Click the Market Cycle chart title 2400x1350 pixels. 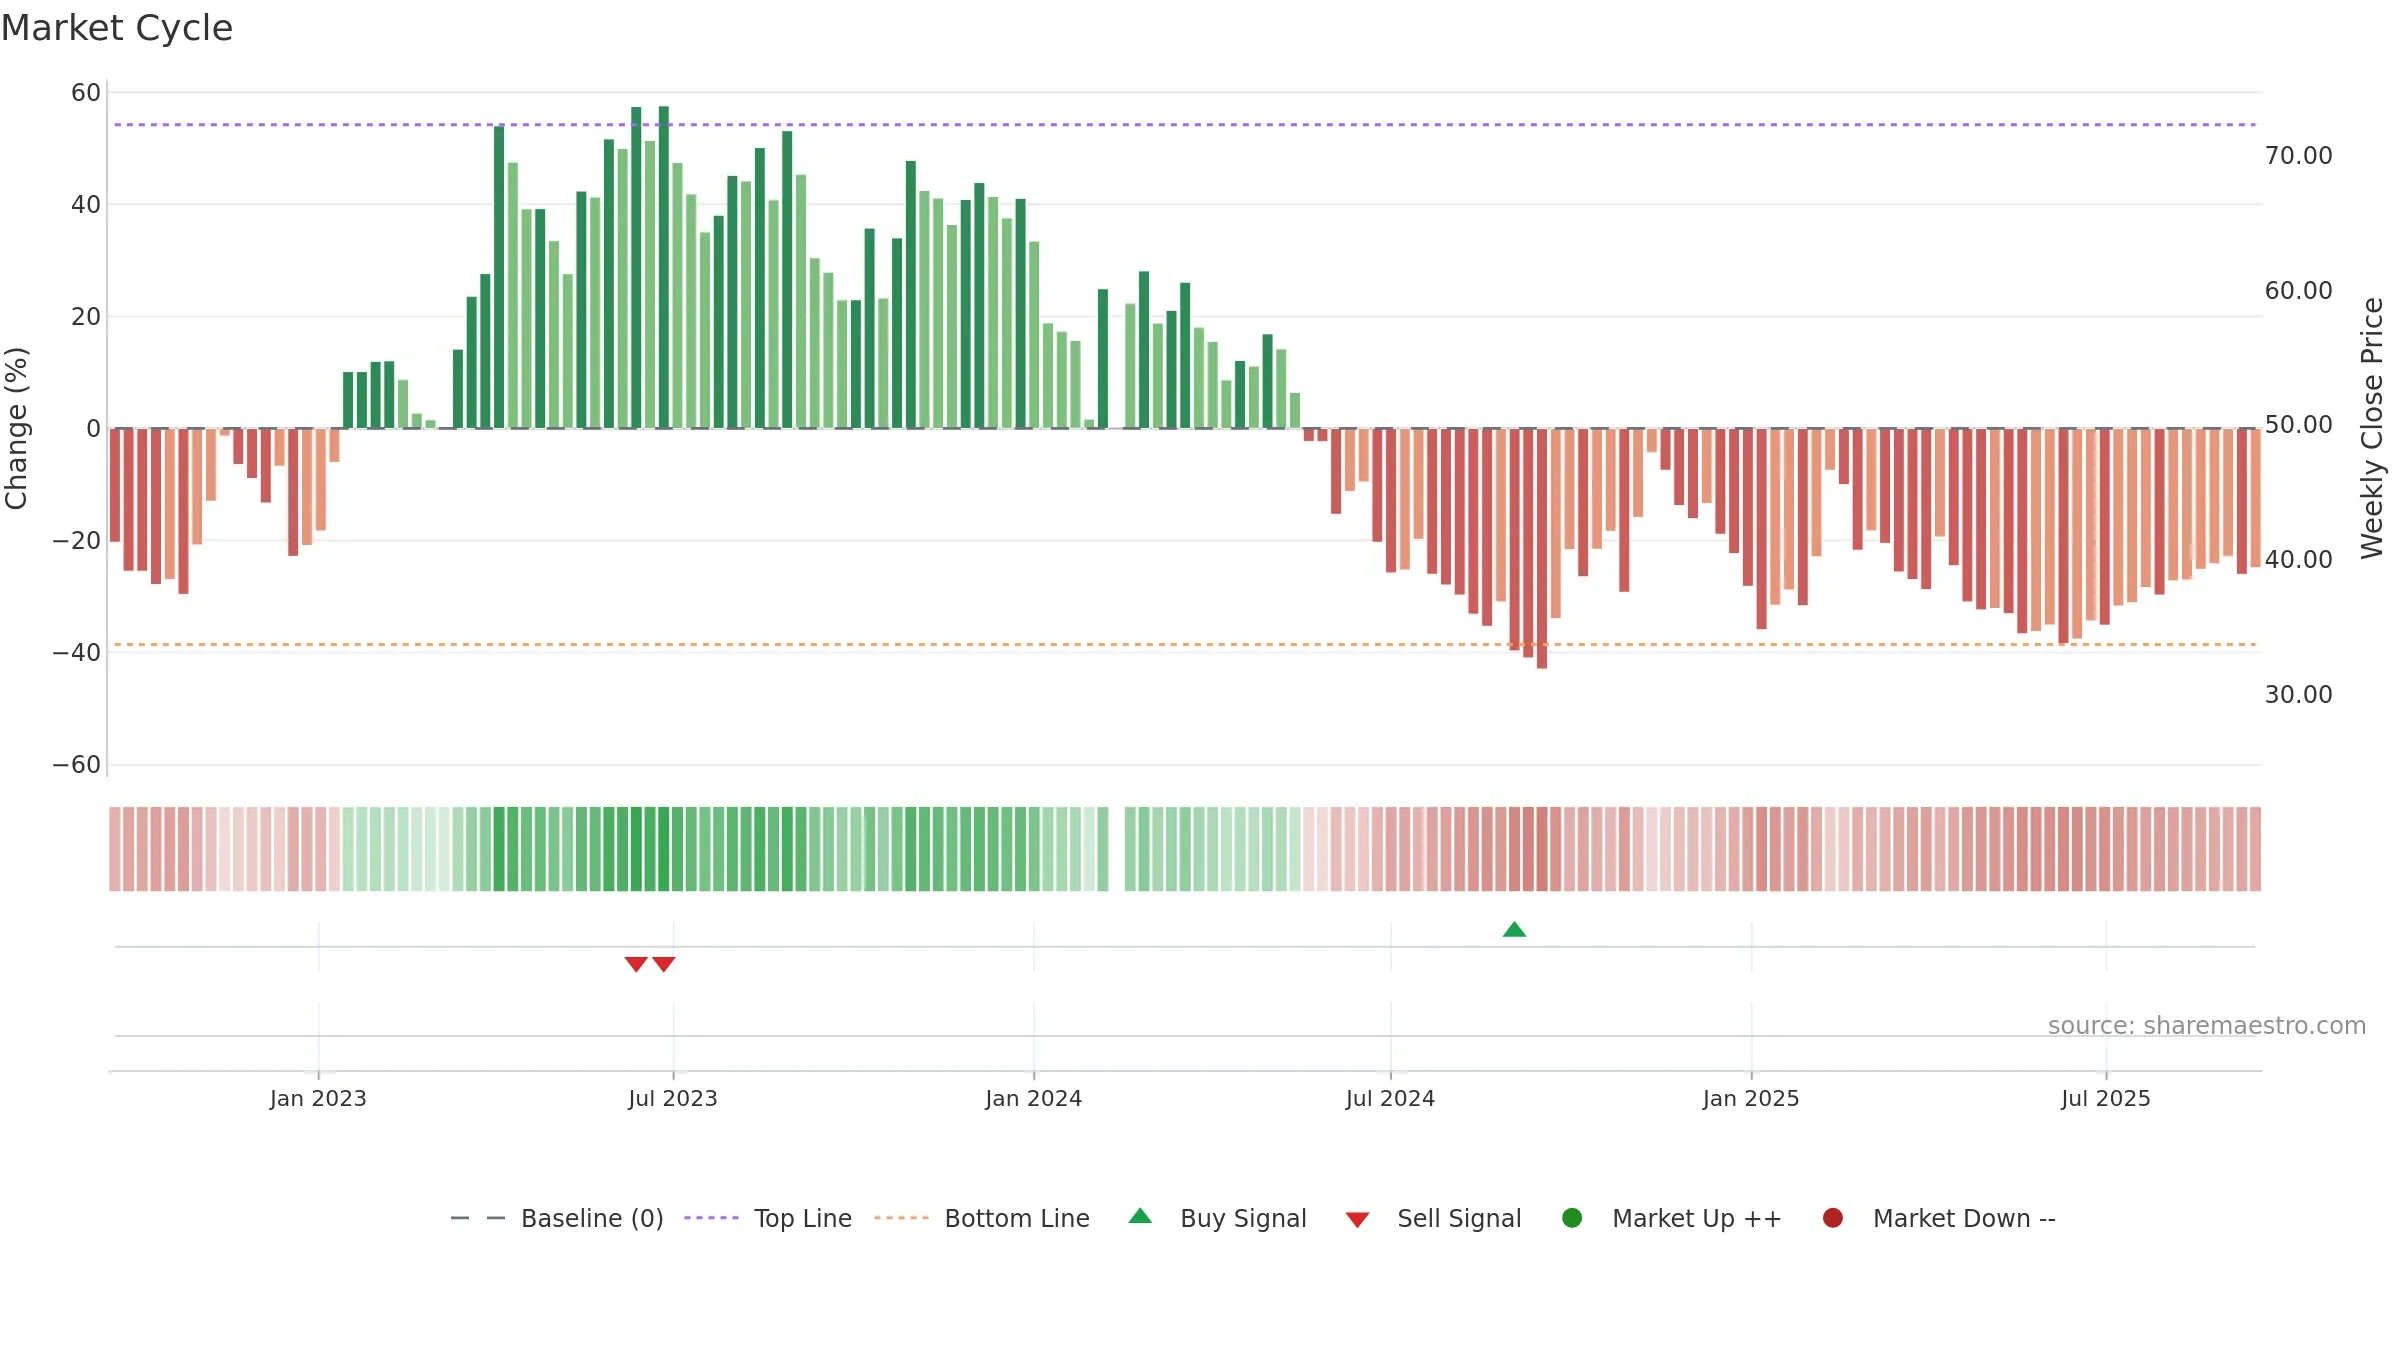[117, 28]
